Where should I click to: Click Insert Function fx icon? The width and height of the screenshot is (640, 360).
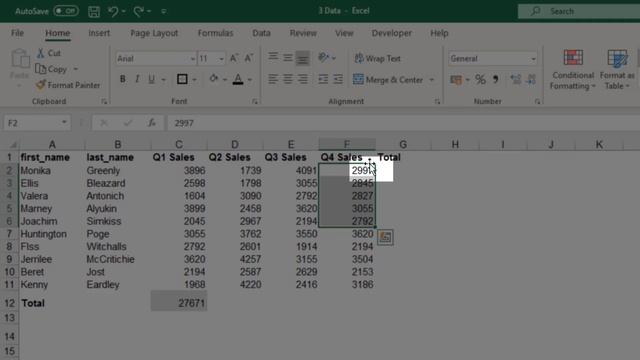152,123
